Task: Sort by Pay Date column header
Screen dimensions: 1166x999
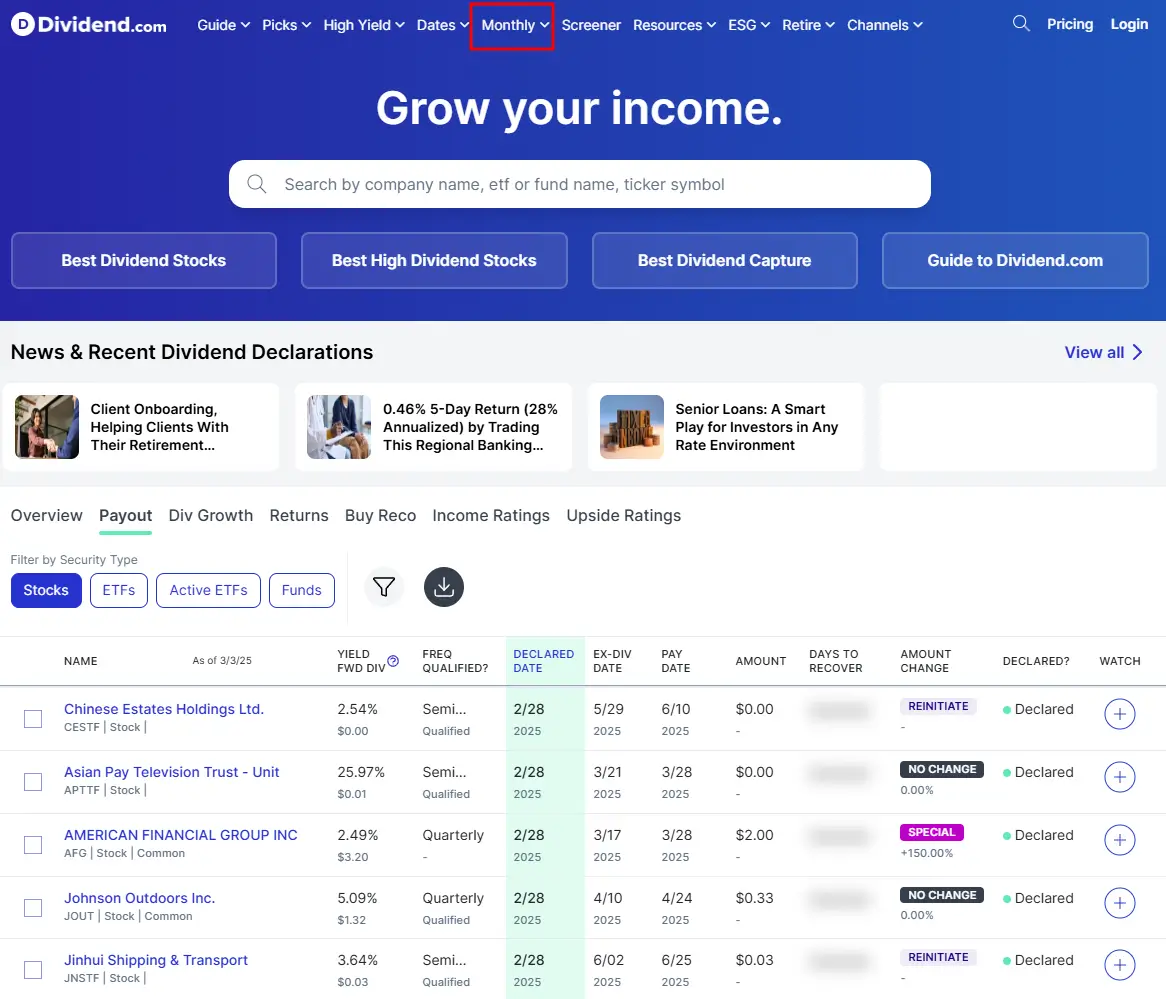Action: [x=676, y=661]
